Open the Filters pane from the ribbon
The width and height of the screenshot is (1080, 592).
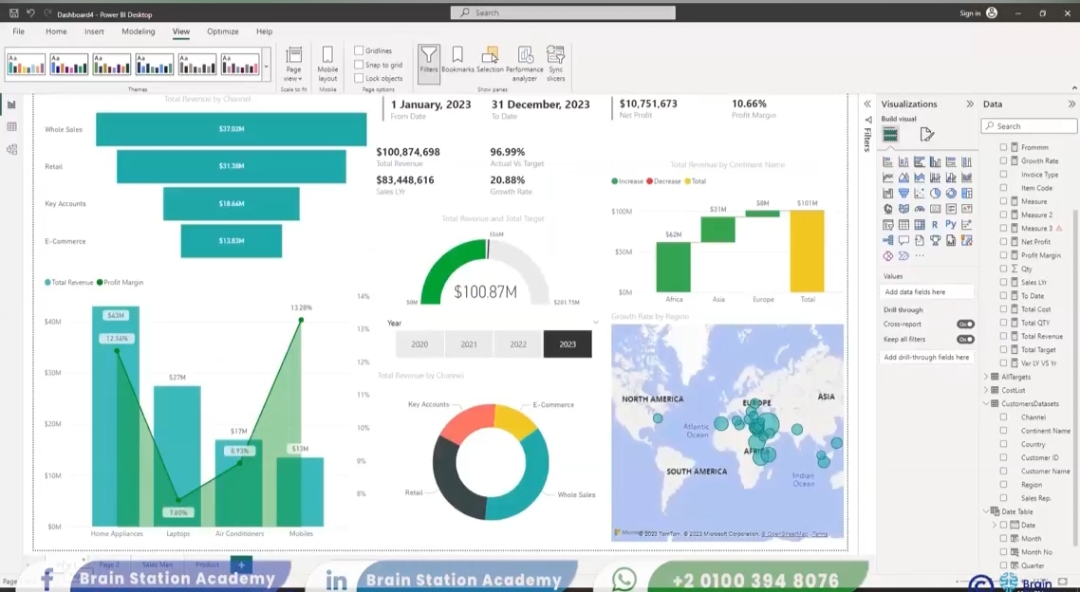(428, 62)
